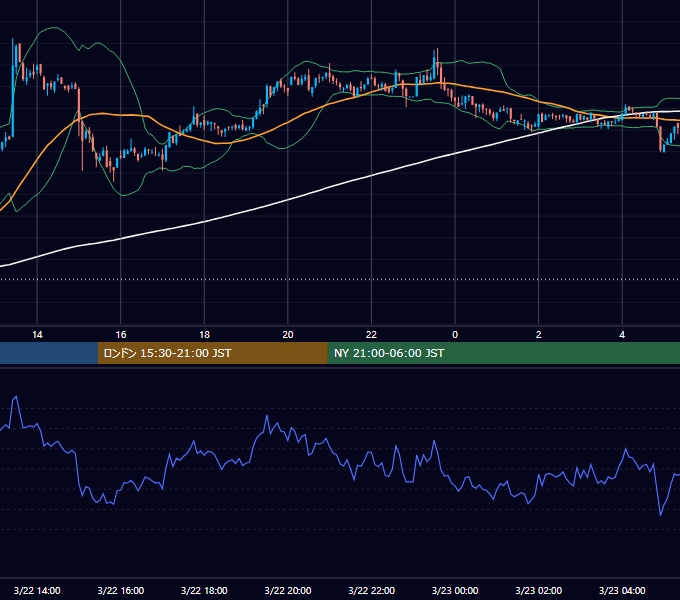The height and width of the screenshot is (600, 680).
Task: Click the NY 21:00-06:00 JST session bar
Action: 503,353
